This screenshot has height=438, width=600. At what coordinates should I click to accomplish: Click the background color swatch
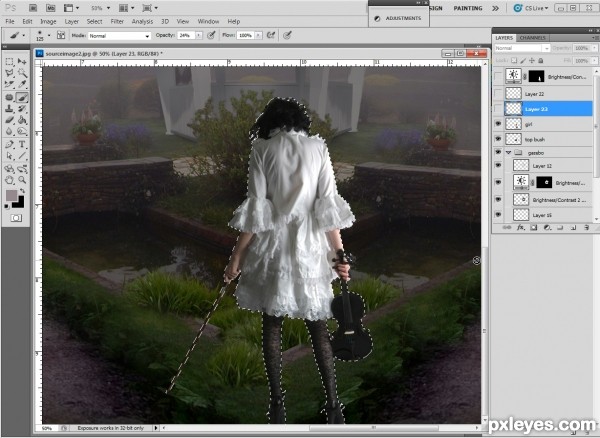click(20, 203)
